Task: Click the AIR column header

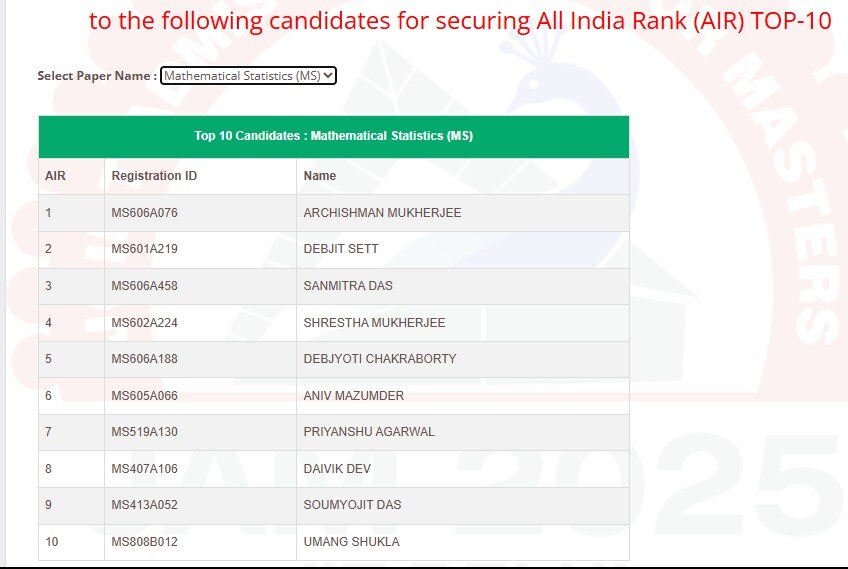Action: 55,176
